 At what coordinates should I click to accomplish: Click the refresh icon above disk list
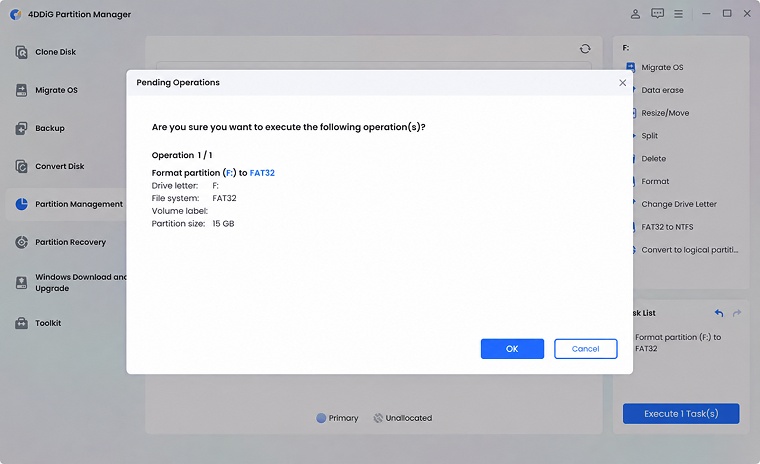pos(585,48)
